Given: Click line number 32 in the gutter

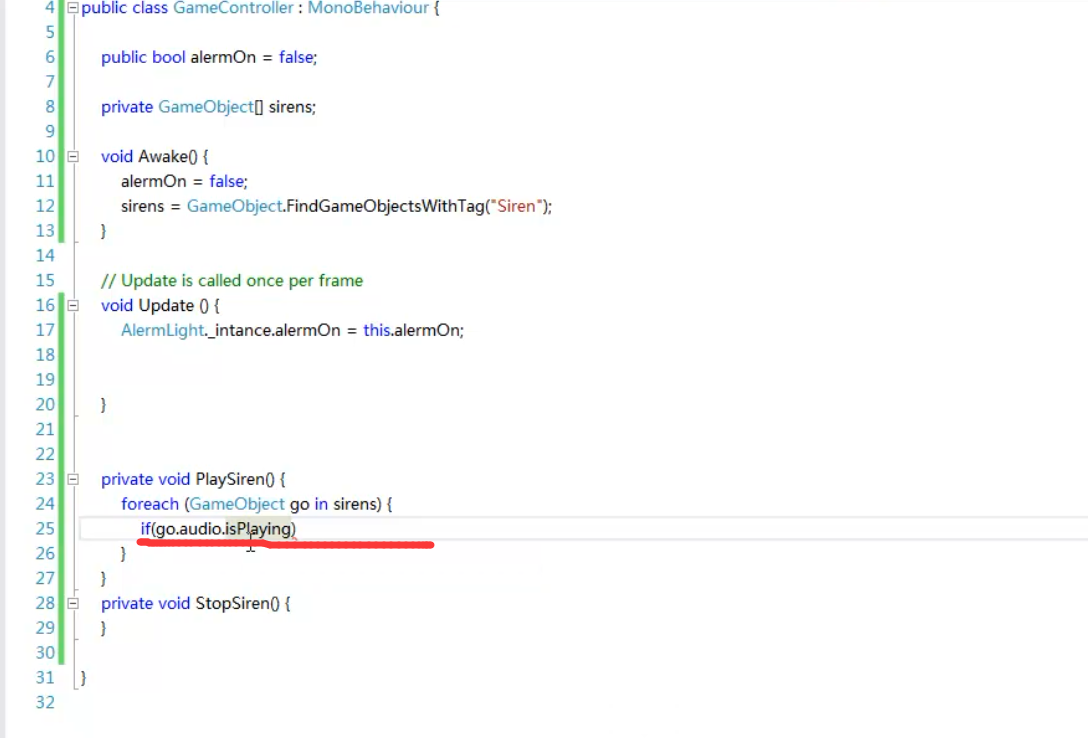Looking at the screenshot, I should tap(45, 703).
